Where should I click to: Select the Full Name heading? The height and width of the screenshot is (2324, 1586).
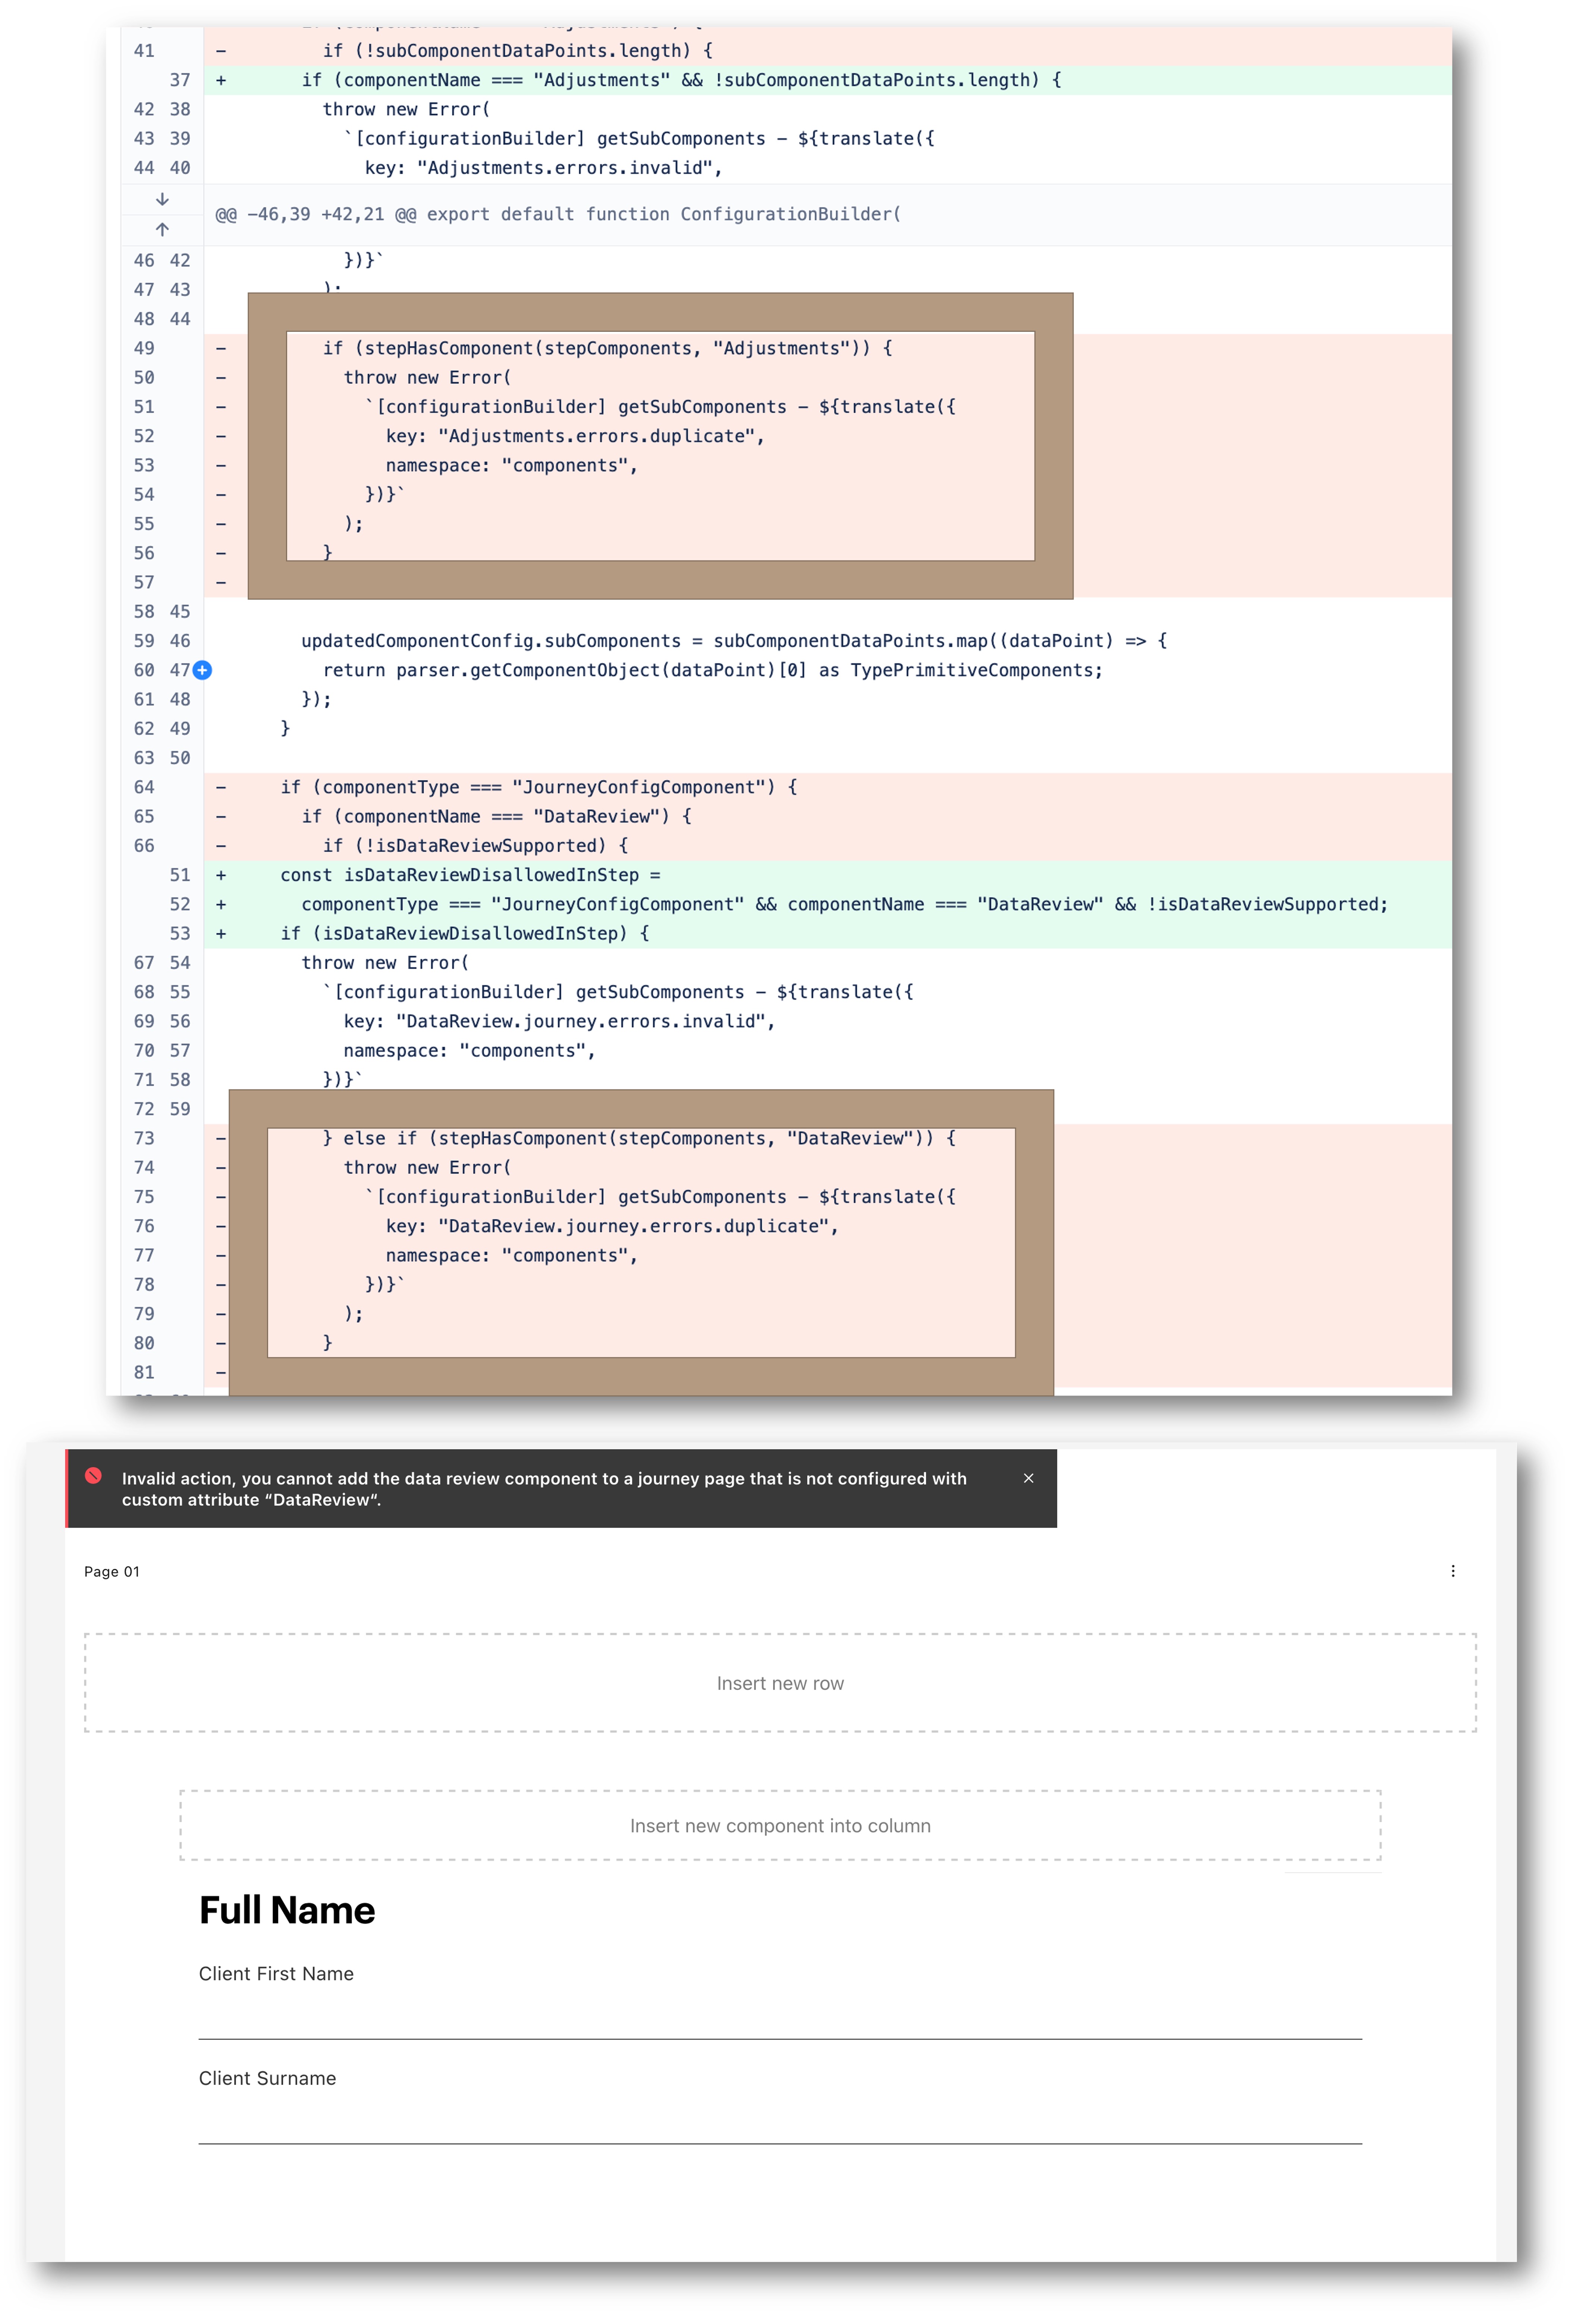pyautogui.click(x=287, y=1910)
